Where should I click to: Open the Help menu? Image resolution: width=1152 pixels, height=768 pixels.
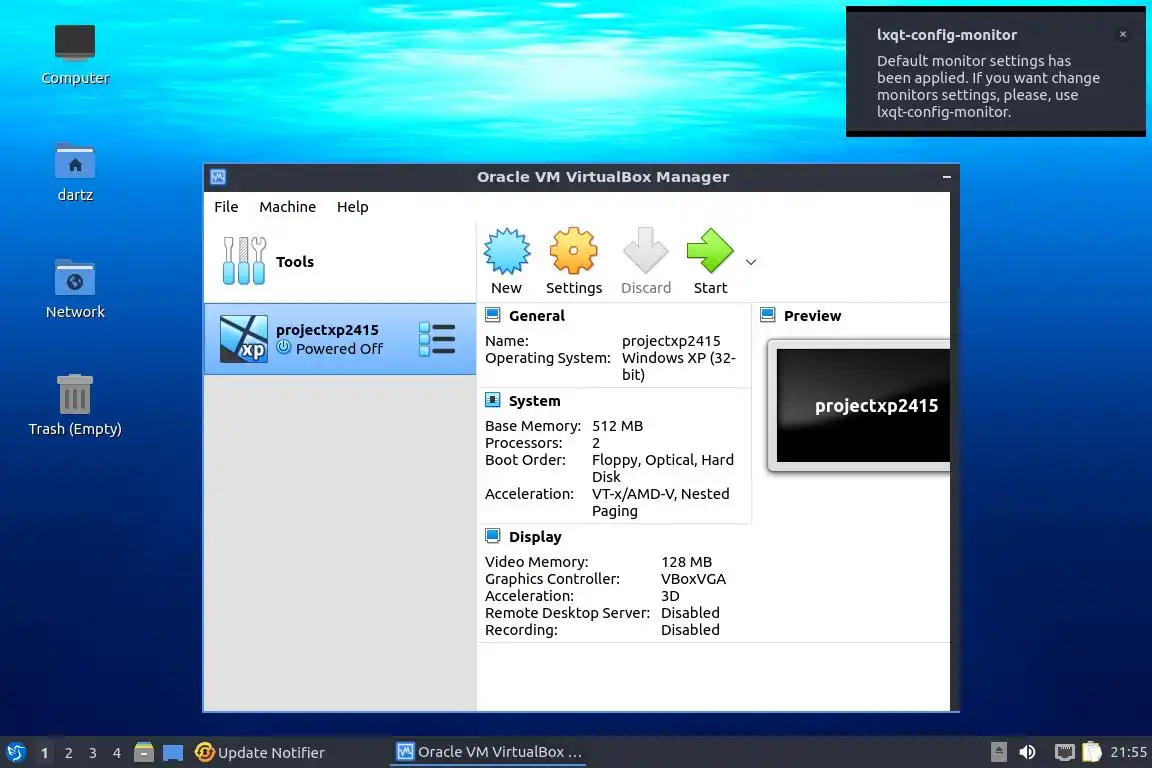coord(353,207)
